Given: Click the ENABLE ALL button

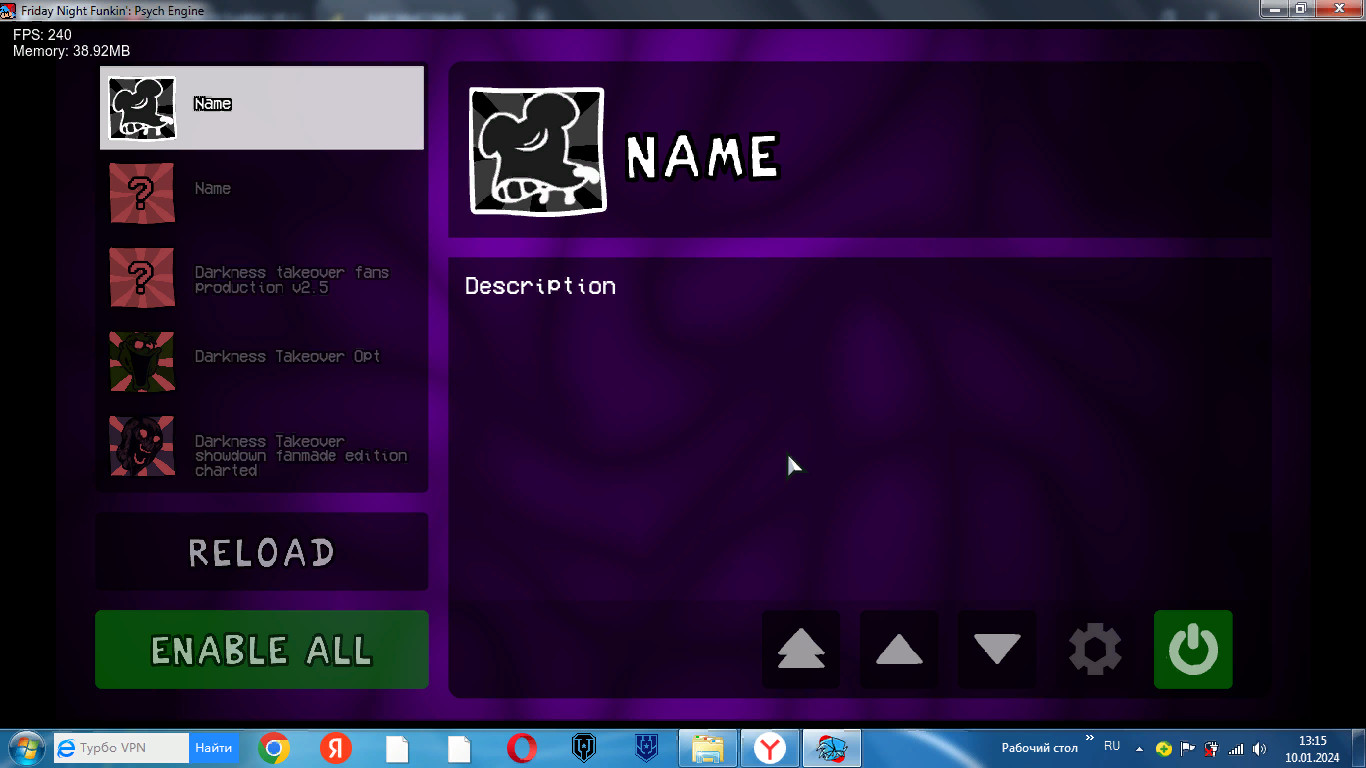Looking at the screenshot, I should (262, 650).
